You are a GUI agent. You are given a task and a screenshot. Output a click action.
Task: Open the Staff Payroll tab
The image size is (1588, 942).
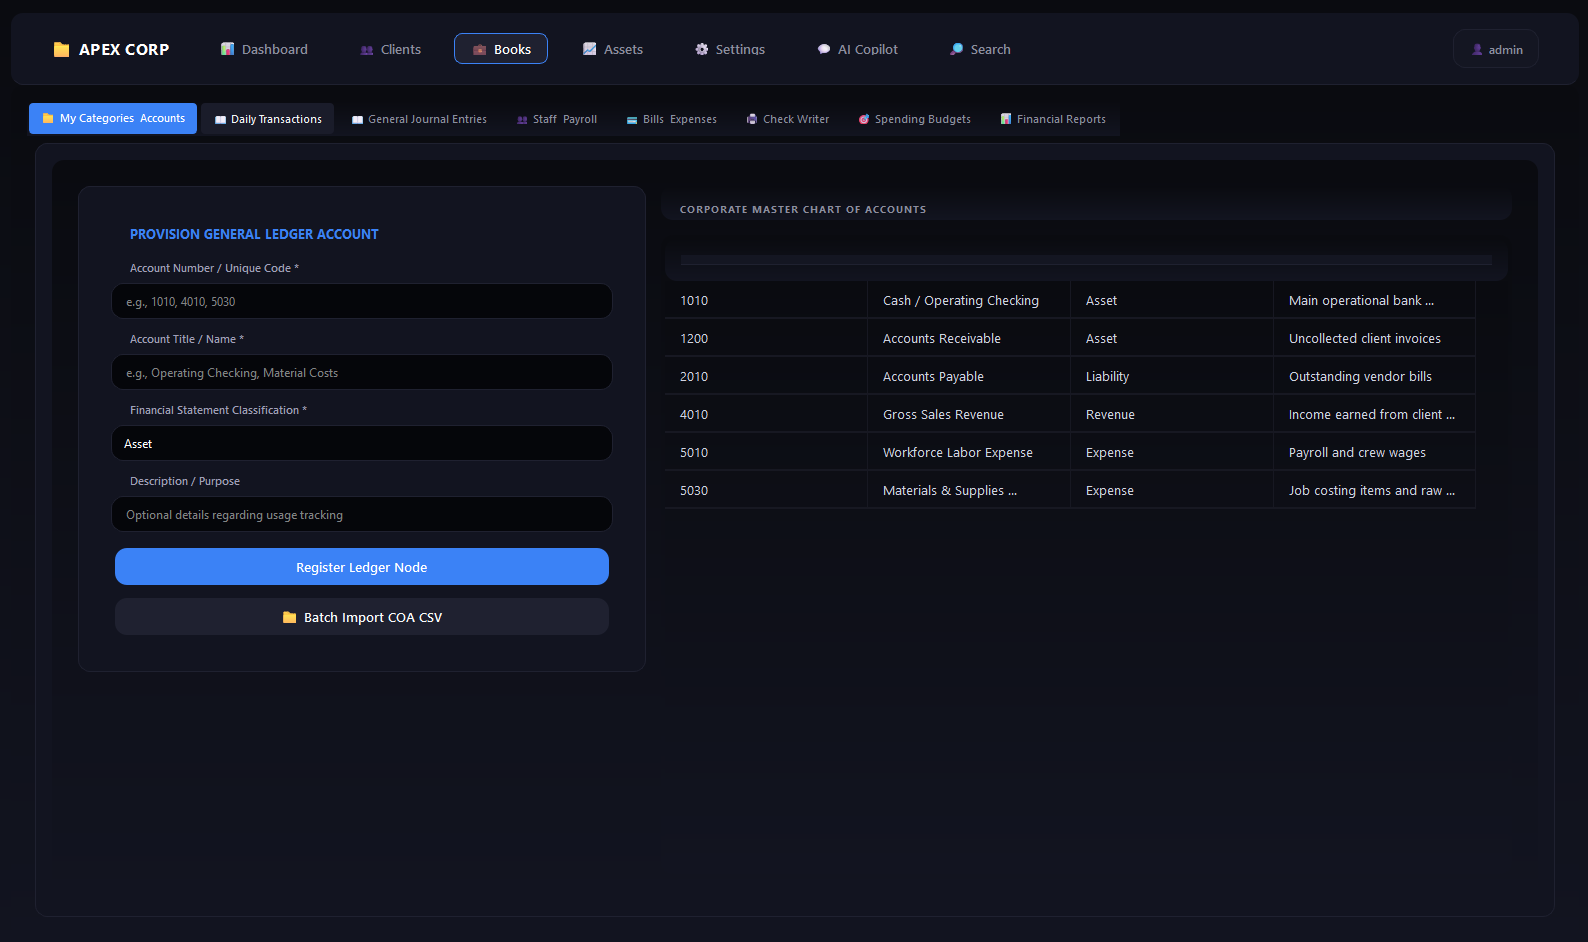pyautogui.click(x=557, y=119)
